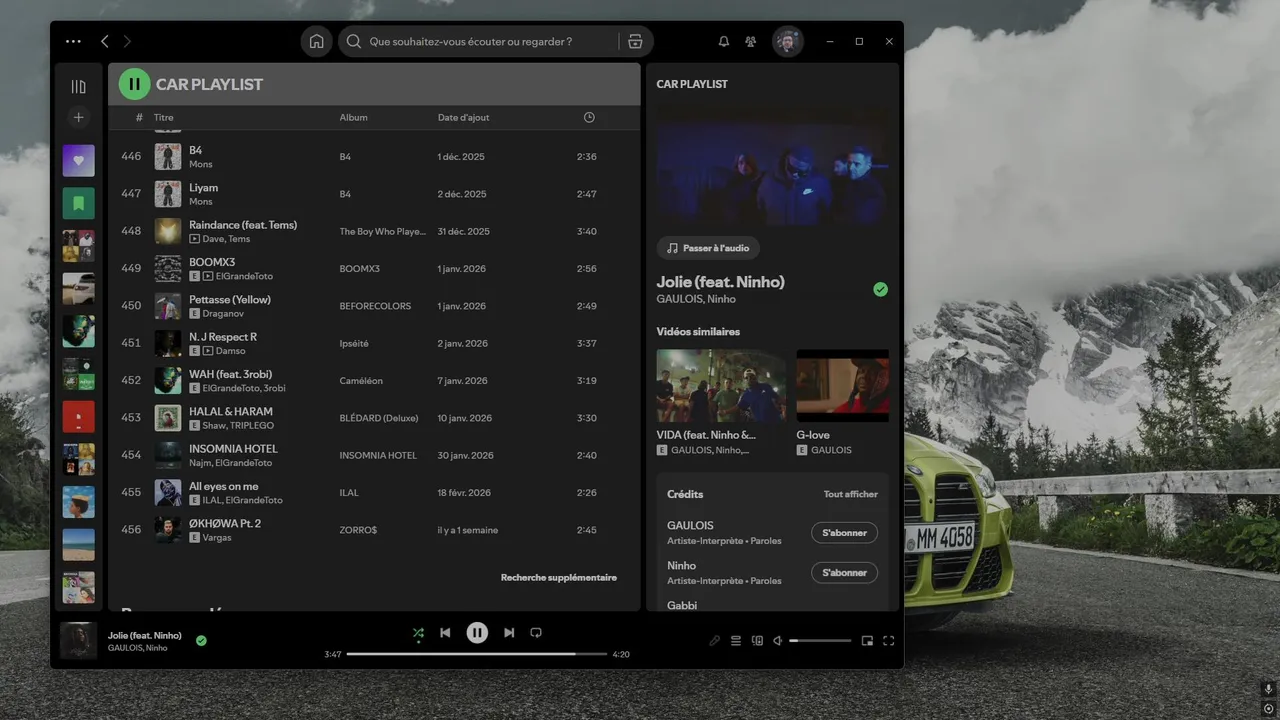Open the green bookmark episodes item

79,203
